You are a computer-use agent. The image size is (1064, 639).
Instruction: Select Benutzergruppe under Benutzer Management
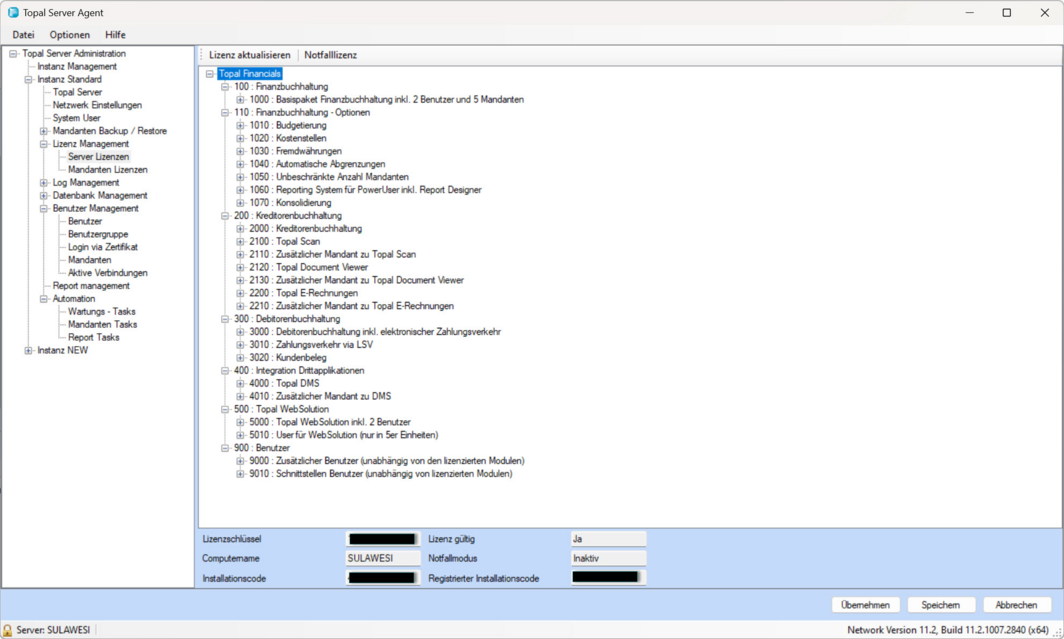point(97,234)
